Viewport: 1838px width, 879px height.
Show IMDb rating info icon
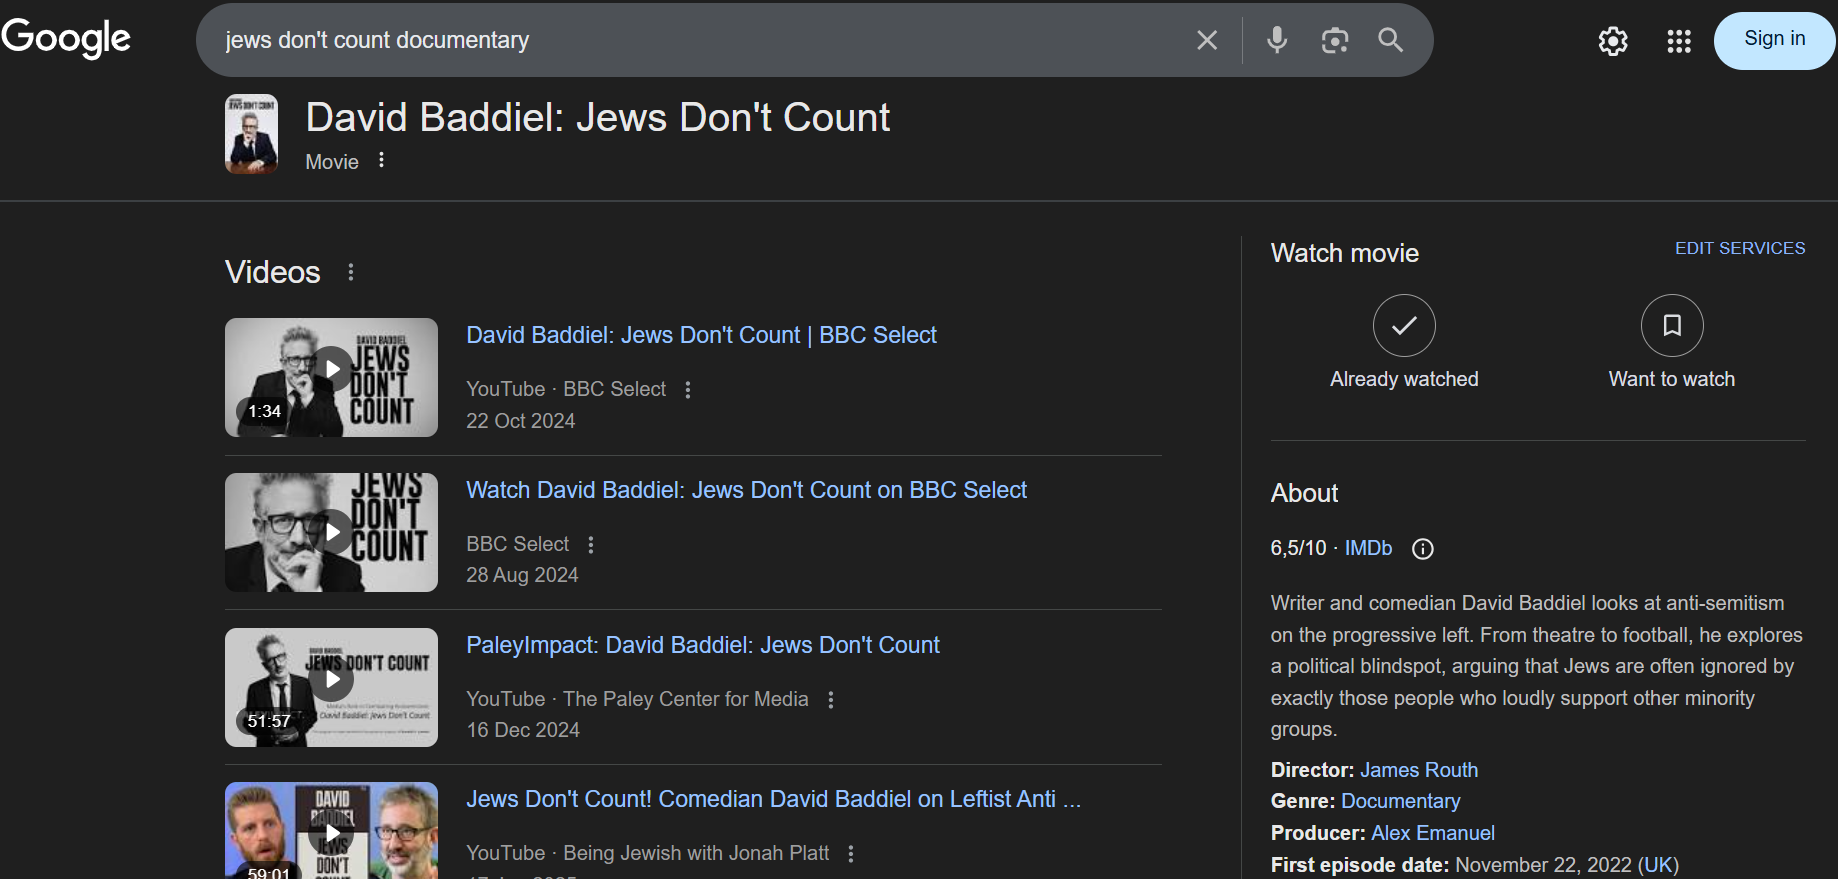pyautogui.click(x=1423, y=549)
